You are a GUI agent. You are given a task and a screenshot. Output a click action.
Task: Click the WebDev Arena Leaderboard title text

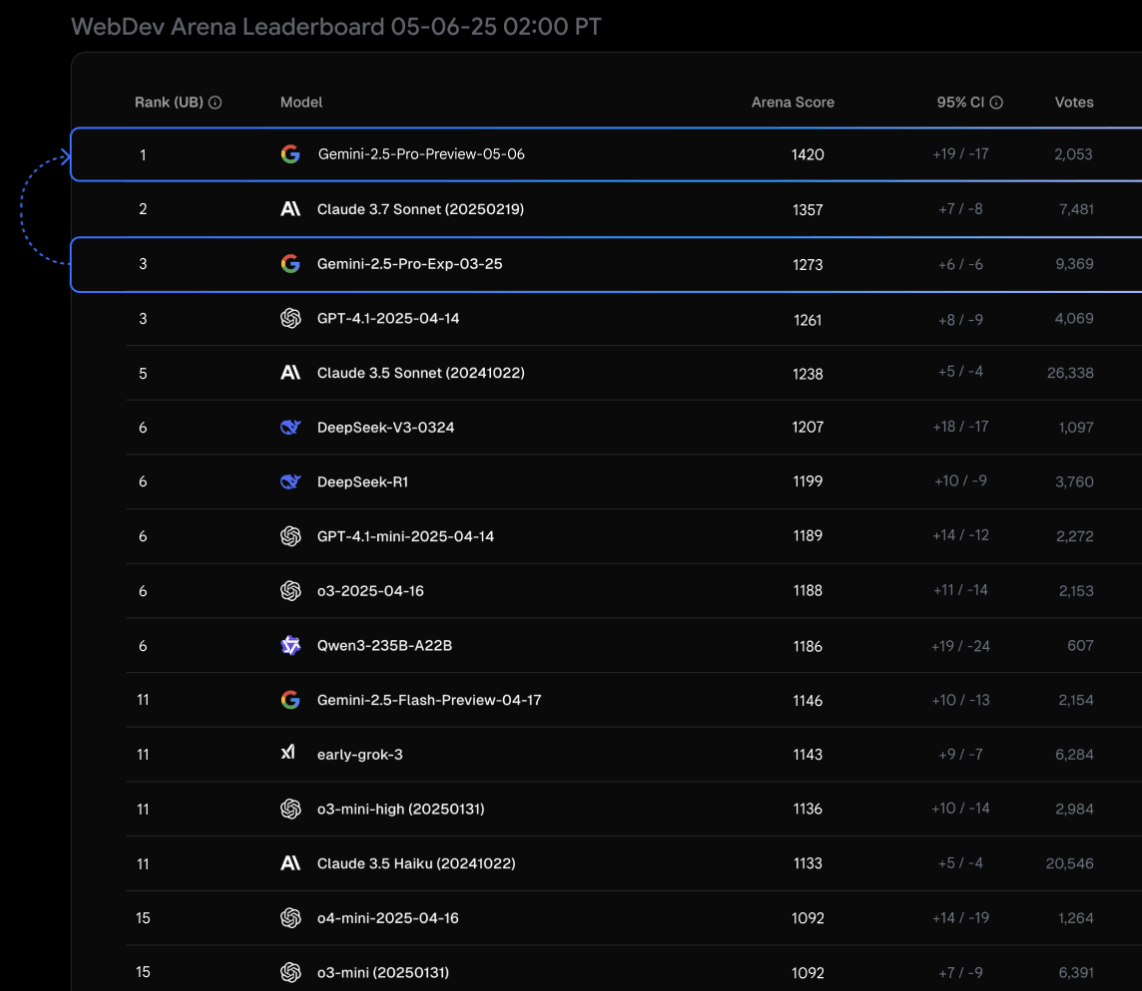pos(336,26)
